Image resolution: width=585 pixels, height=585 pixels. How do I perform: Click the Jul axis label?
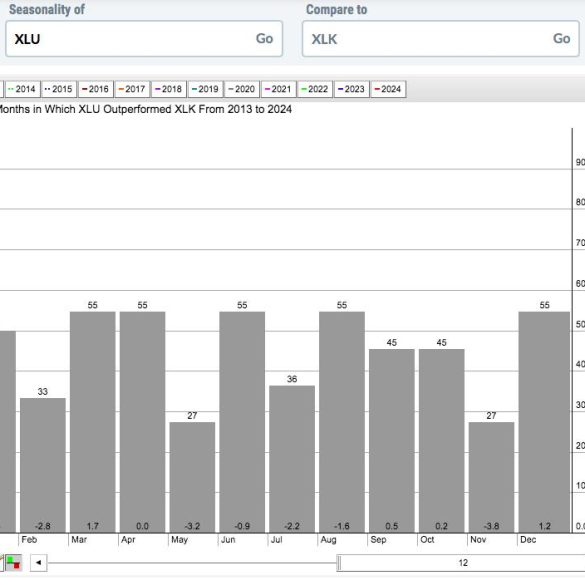coord(276,540)
